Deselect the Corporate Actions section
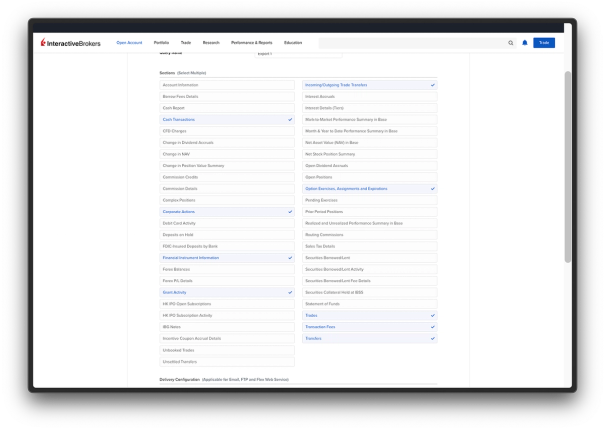 point(227,212)
